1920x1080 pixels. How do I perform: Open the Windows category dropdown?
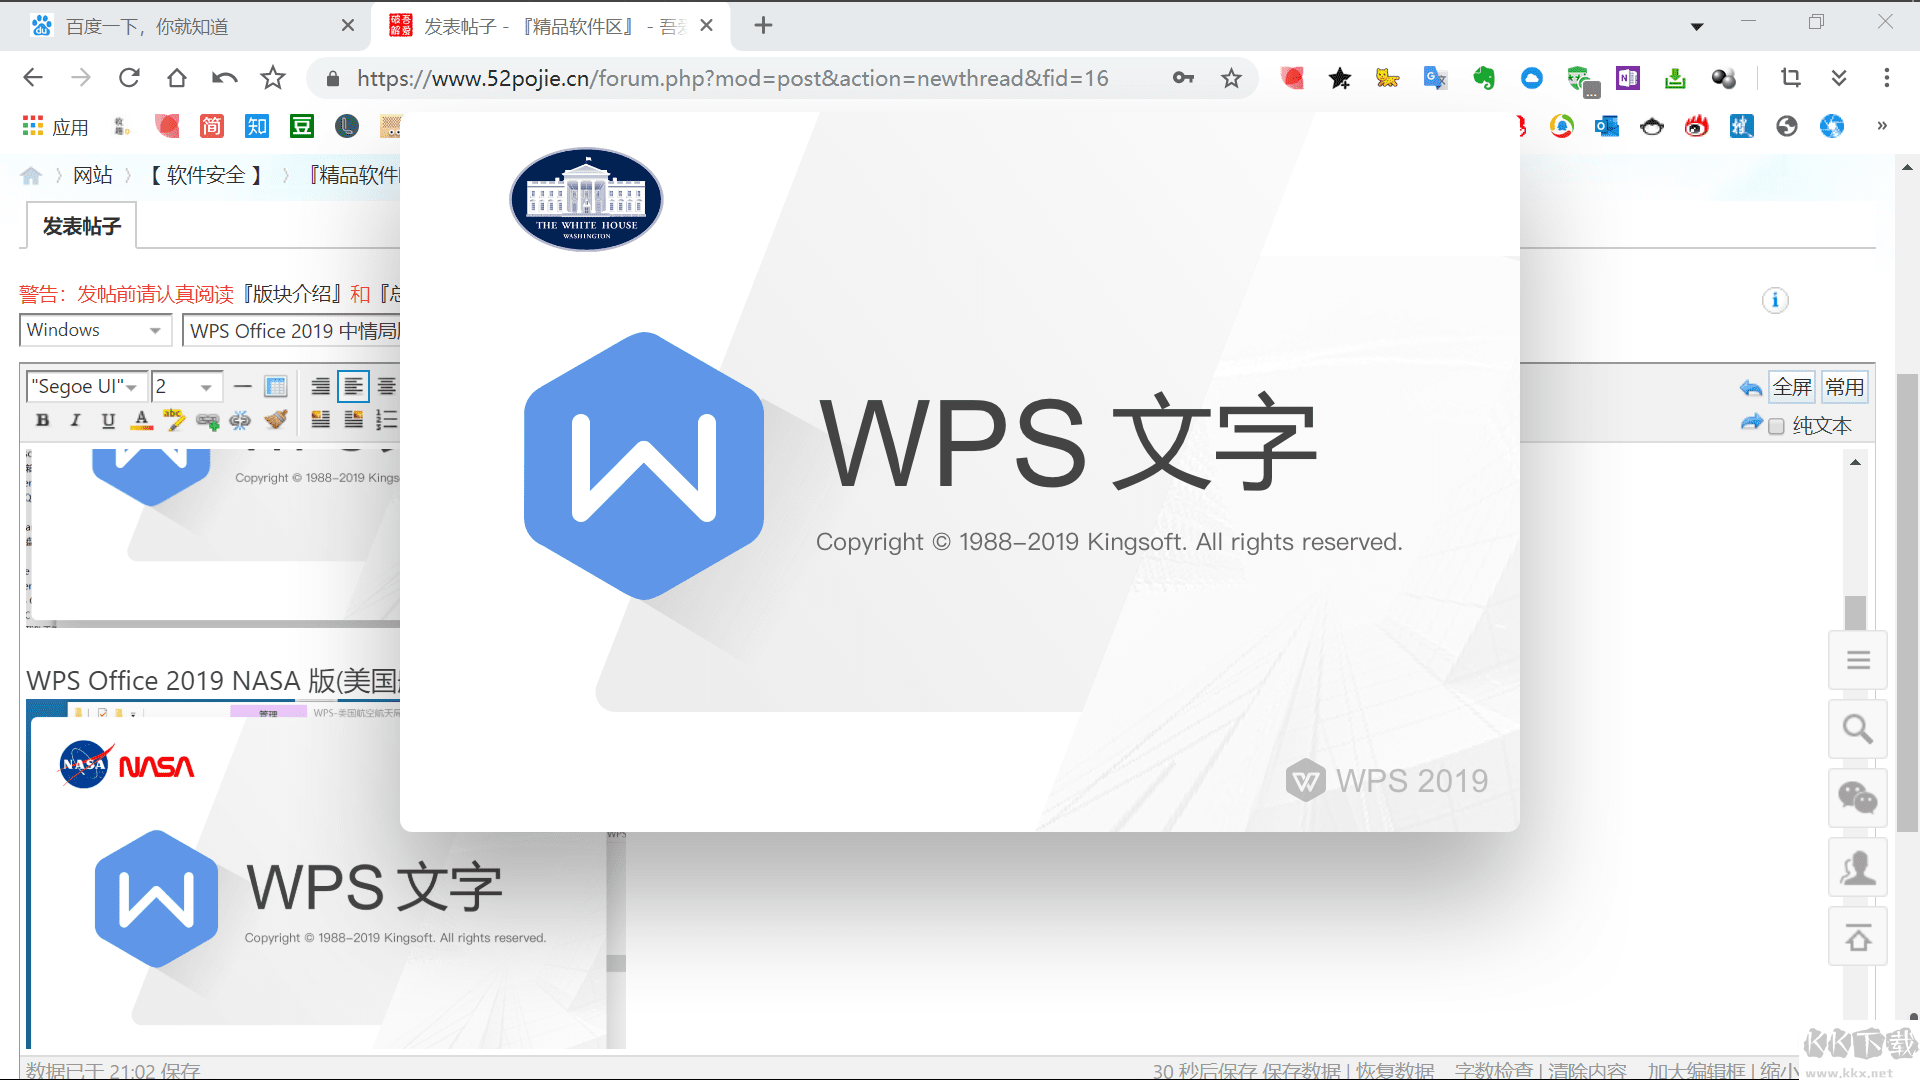pyautogui.click(x=96, y=330)
